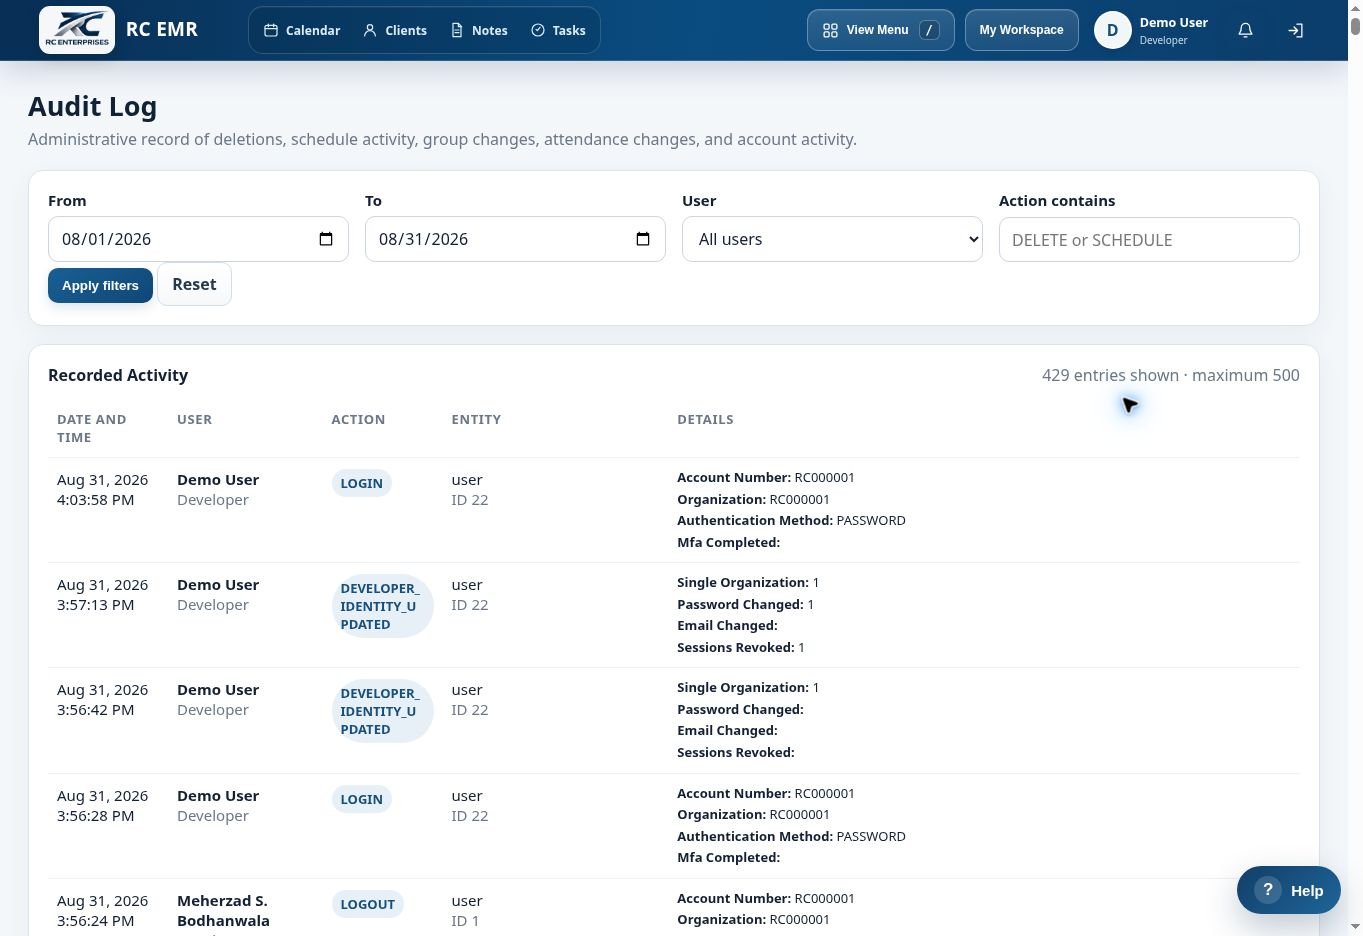Viewport: 1363px width, 936px height.
Task: Click 'Sessions Revoked: 1' detail
Action: click(x=741, y=647)
